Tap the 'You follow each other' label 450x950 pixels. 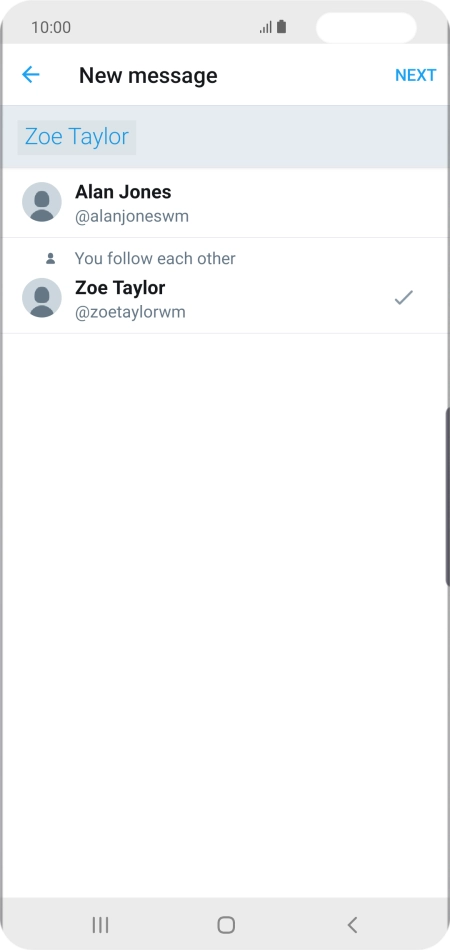(x=155, y=259)
